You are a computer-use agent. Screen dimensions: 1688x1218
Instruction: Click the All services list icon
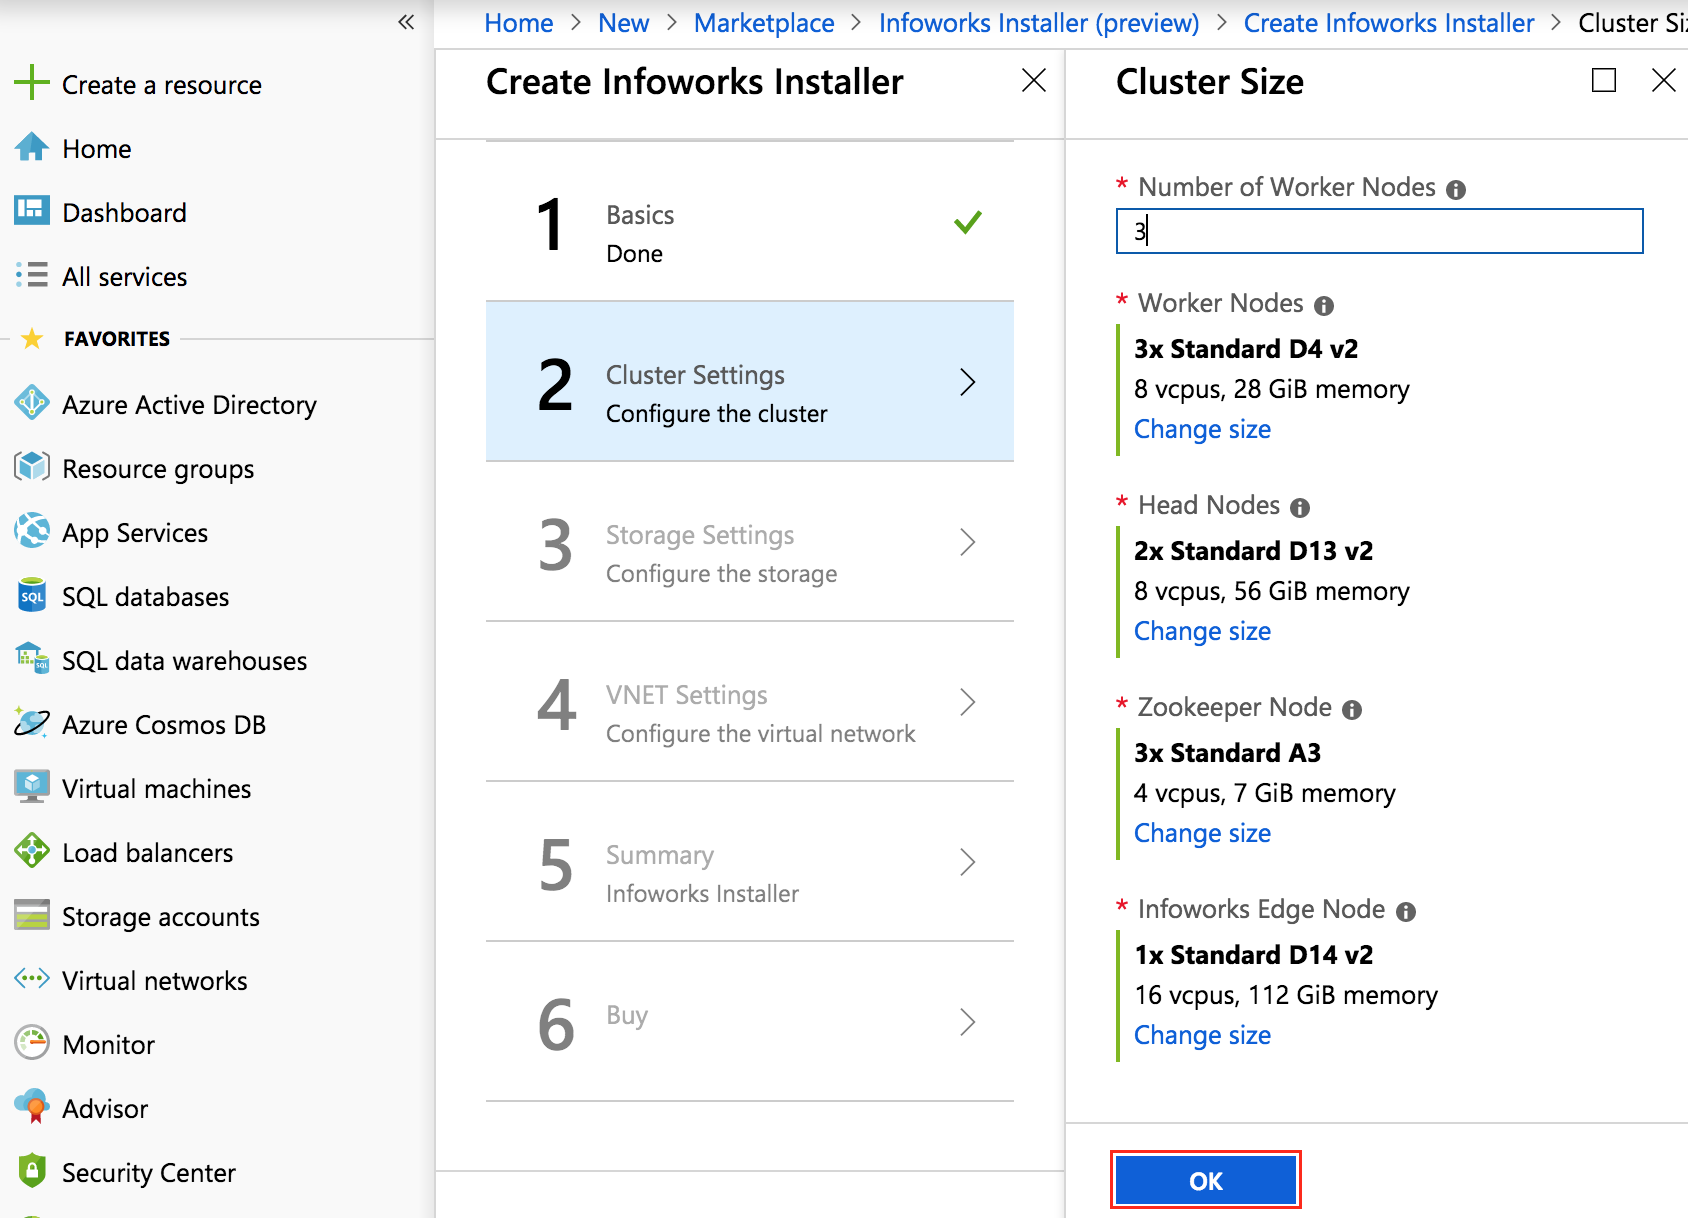coord(32,275)
